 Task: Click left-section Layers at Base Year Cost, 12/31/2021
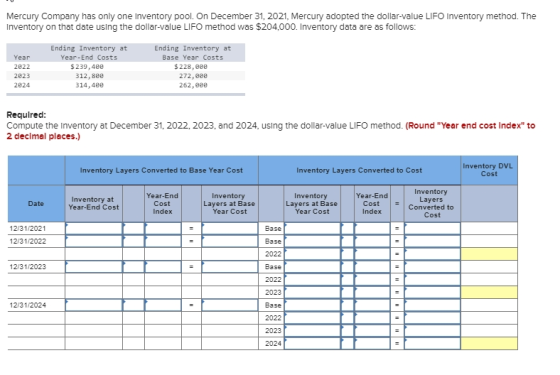pyautogui.click(x=230, y=229)
